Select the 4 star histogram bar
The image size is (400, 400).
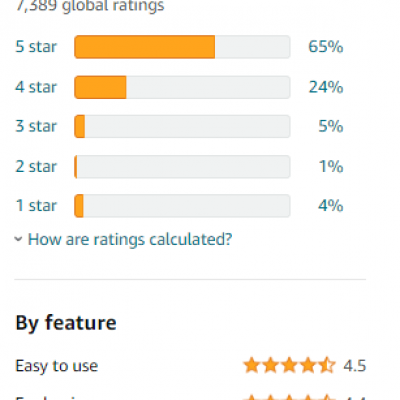[182, 87]
